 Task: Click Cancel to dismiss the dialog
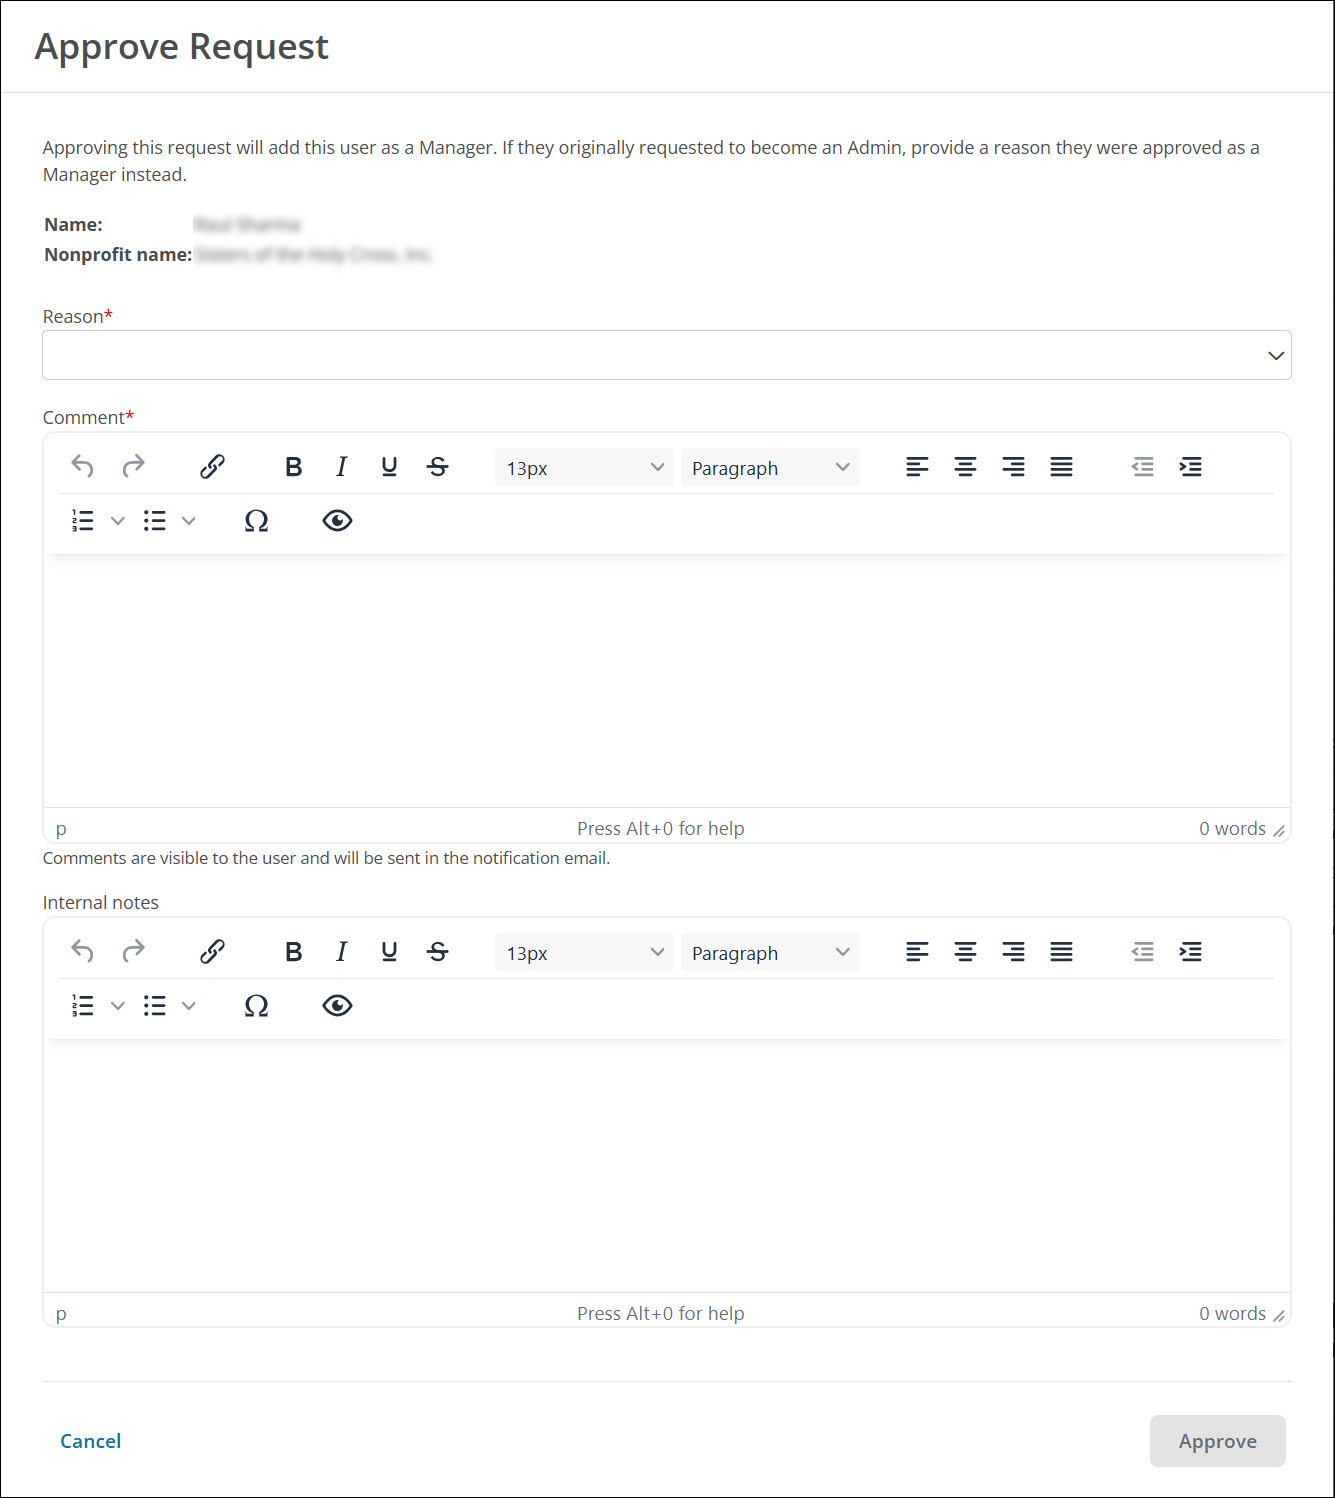pos(90,1441)
